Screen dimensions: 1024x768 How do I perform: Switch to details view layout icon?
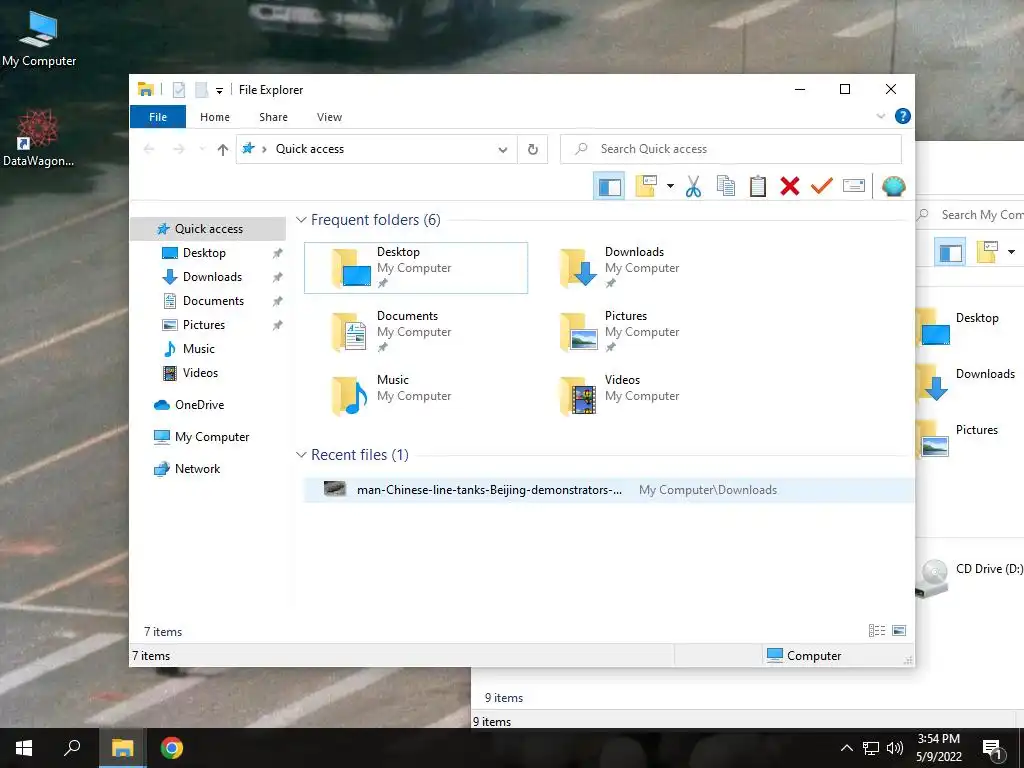[876, 631]
